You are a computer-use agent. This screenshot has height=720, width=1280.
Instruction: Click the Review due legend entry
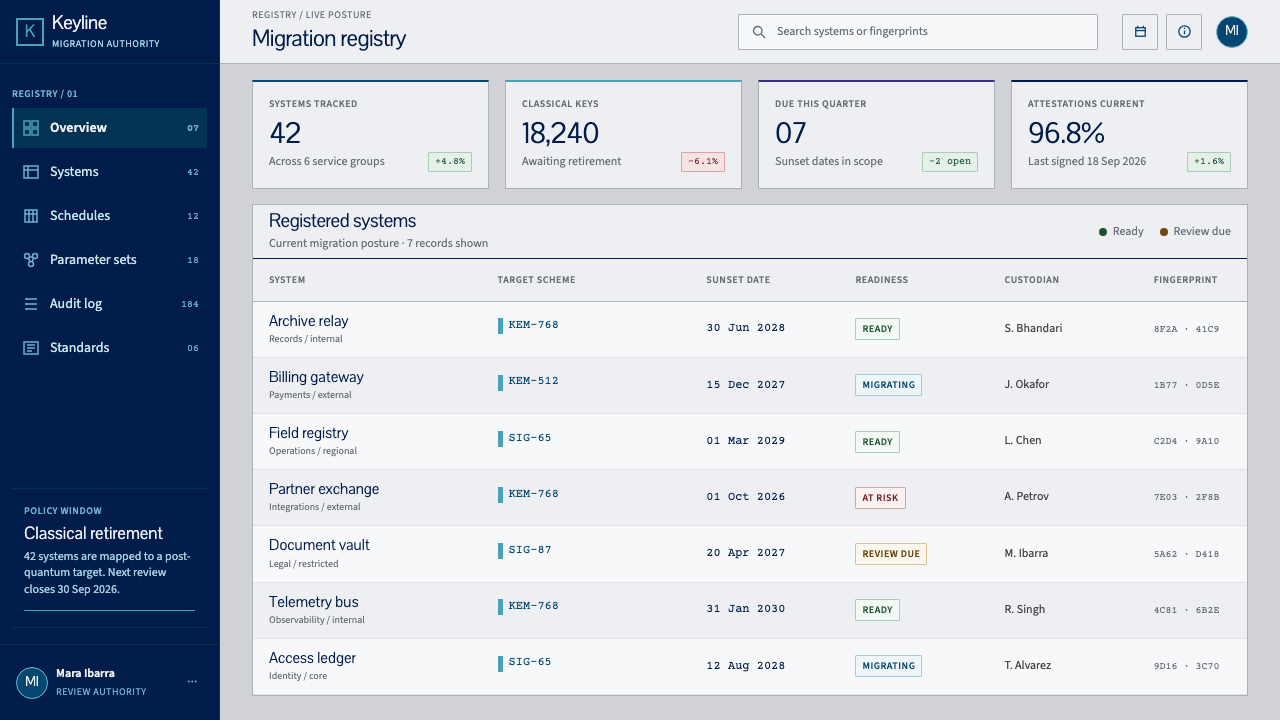(1195, 232)
